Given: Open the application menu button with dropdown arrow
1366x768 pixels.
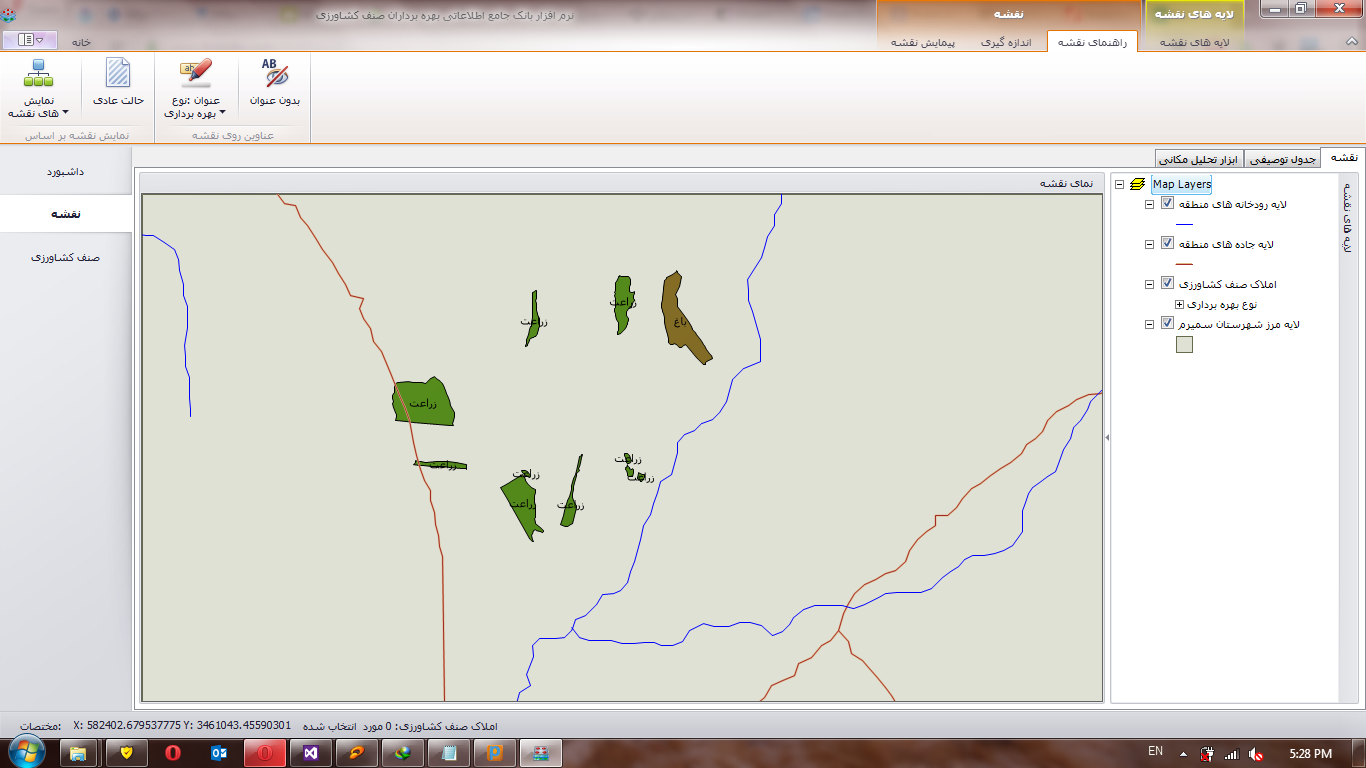Looking at the screenshot, I should [x=31, y=40].
